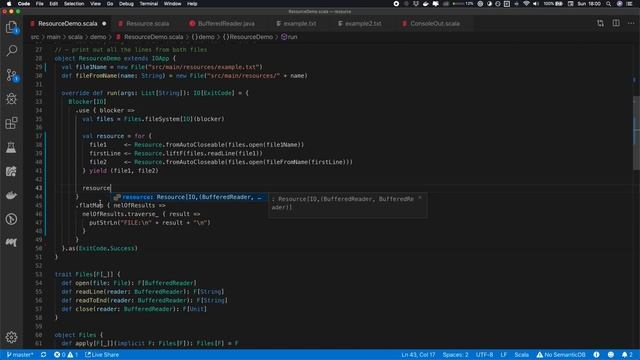The width and height of the screenshot is (640, 360).
Task: Accept the resource autocomplete suggestion
Action: (190, 197)
